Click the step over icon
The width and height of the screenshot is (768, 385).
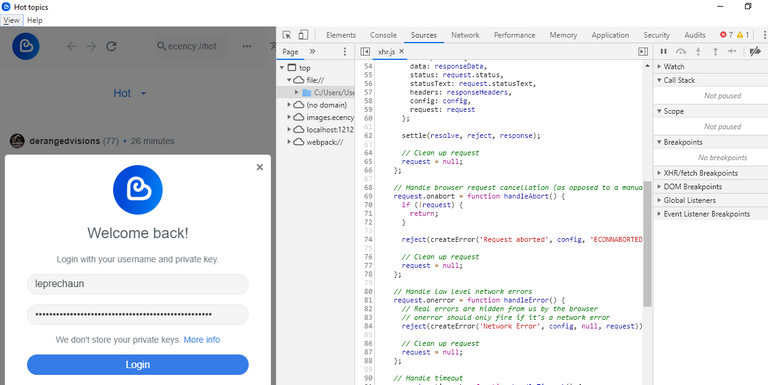click(x=681, y=51)
